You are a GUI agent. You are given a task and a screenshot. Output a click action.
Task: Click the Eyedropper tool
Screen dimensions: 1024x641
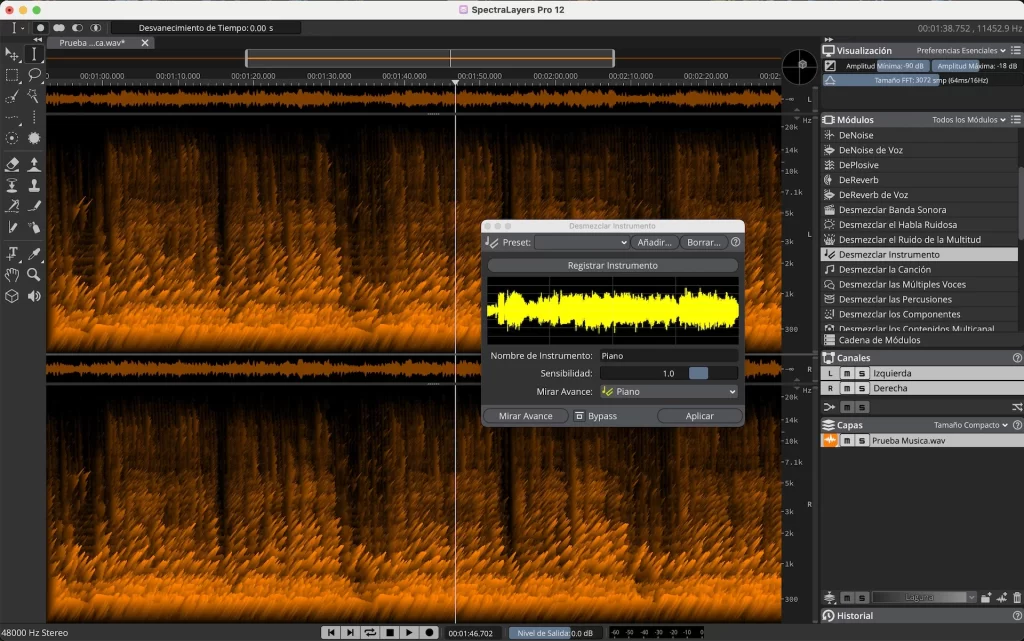(34, 253)
